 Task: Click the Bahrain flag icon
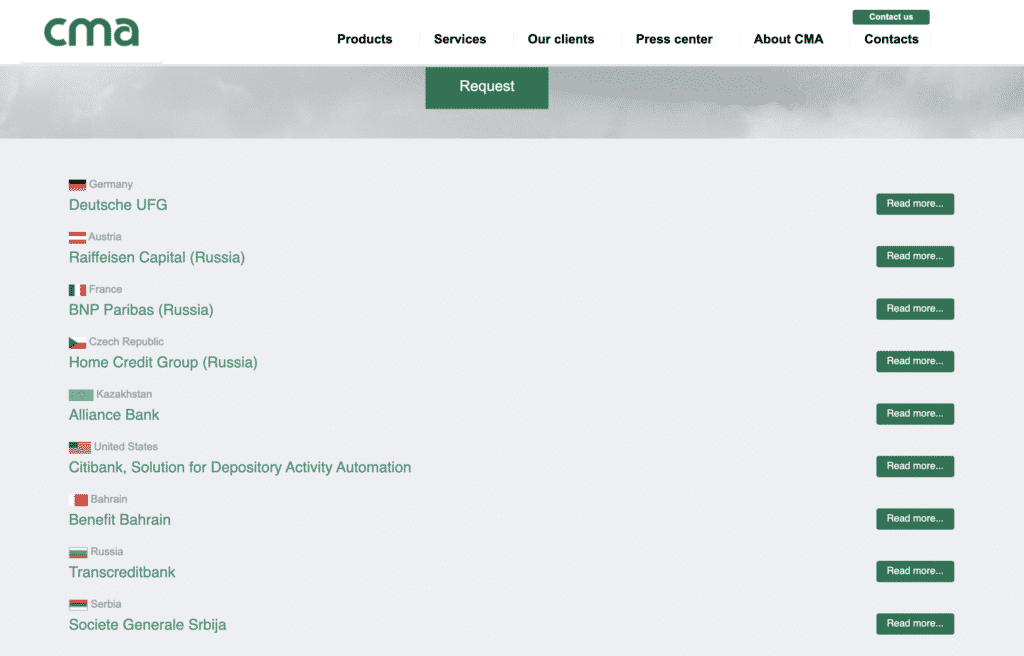pos(78,500)
